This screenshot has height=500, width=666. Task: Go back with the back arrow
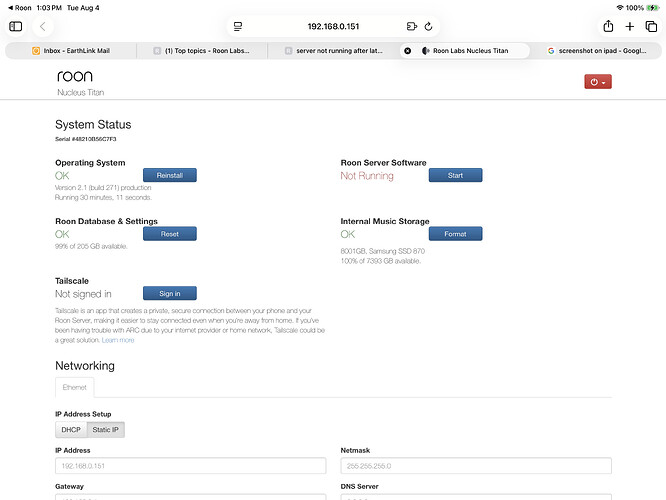pyautogui.click(x=42, y=26)
